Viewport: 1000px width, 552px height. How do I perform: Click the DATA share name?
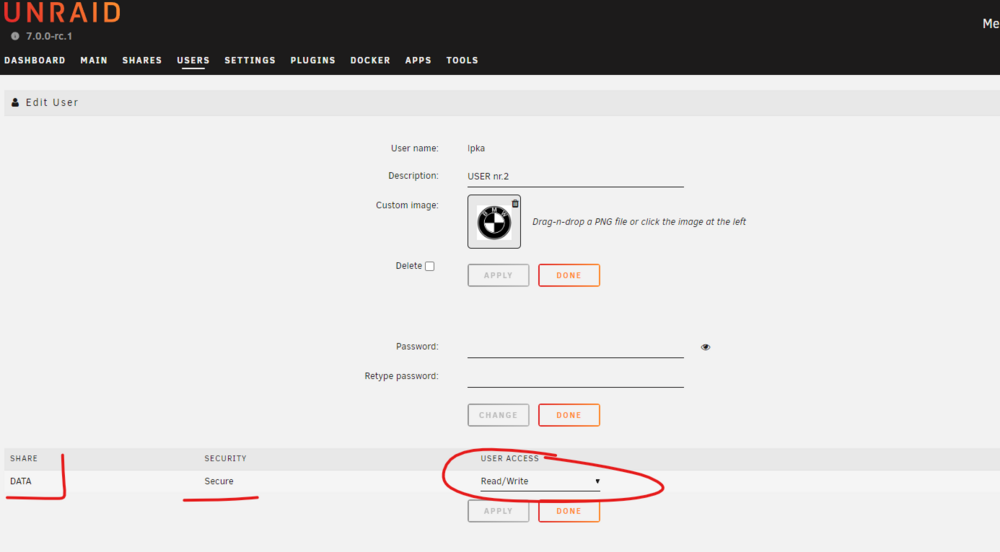20,481
